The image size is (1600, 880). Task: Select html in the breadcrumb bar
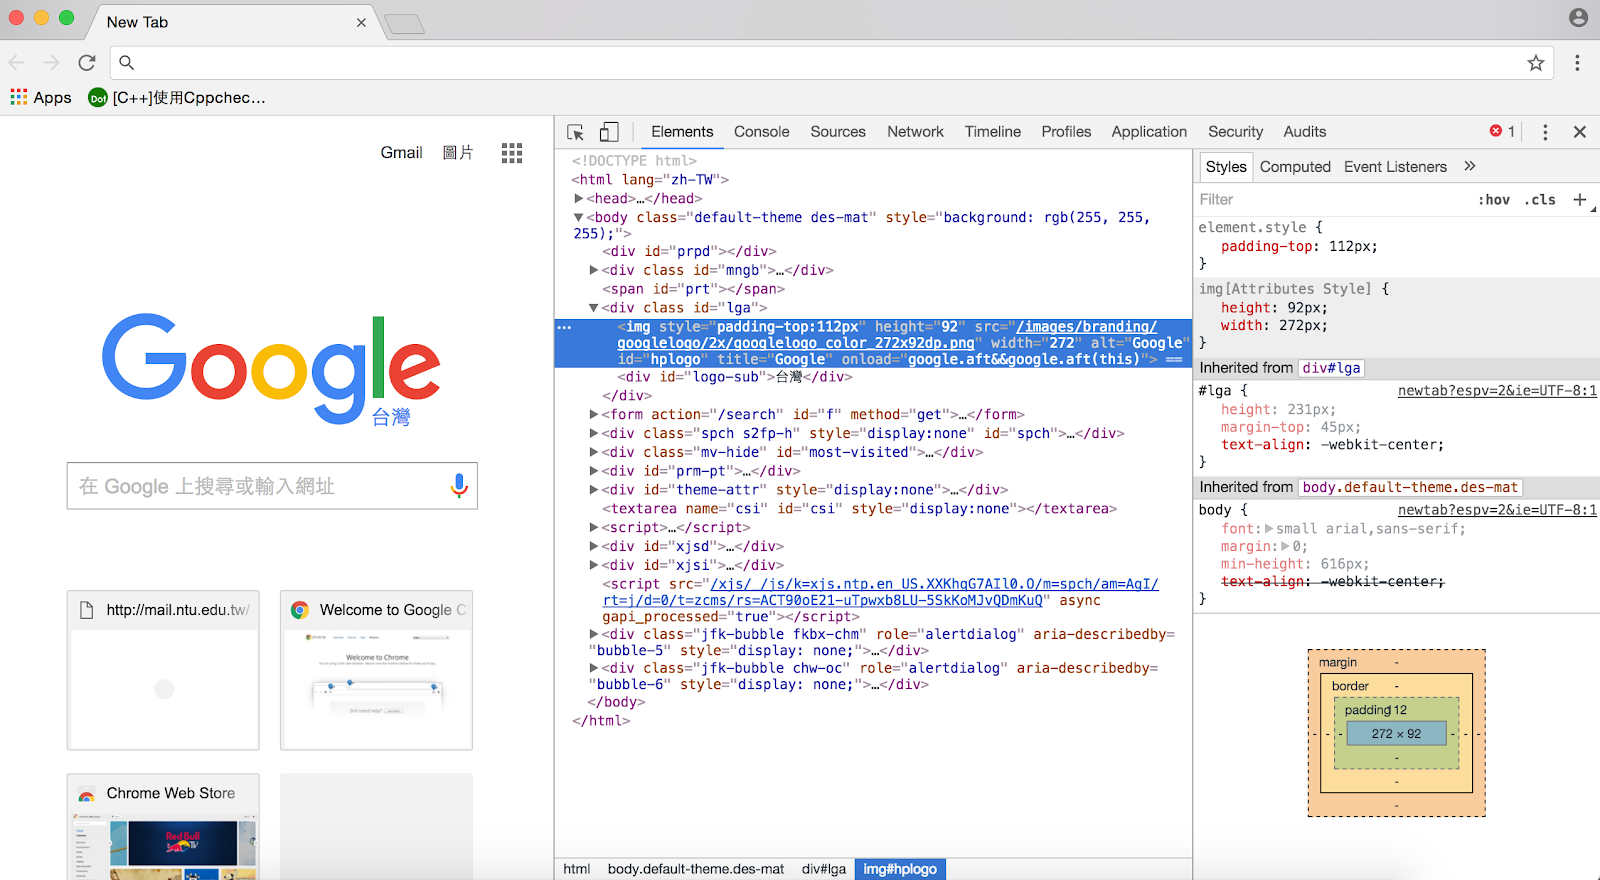577,869
